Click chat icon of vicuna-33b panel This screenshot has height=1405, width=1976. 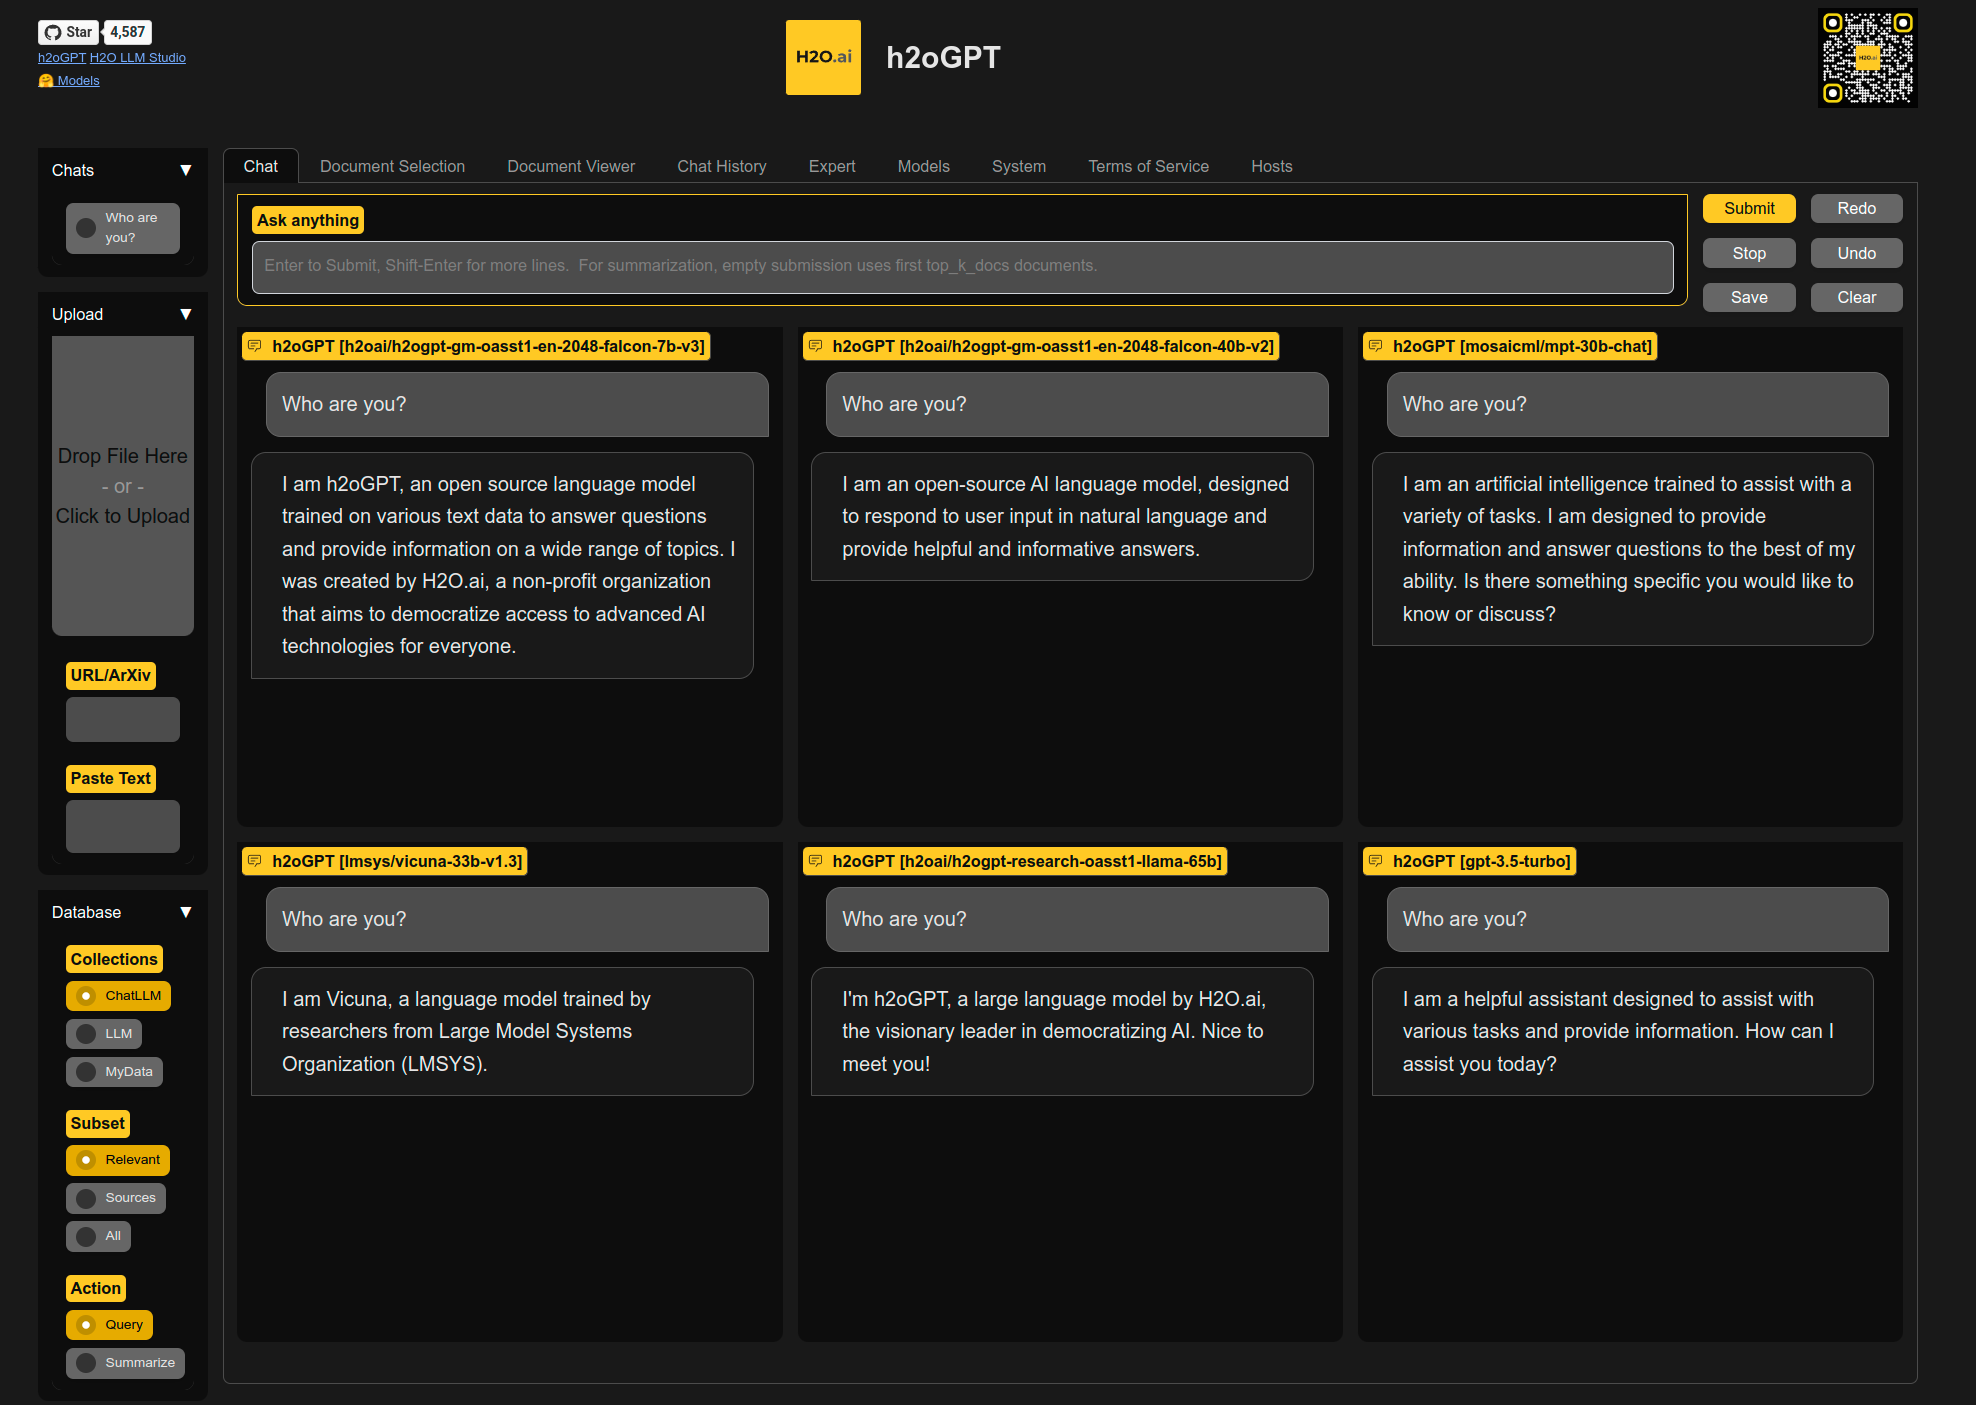point(256,861)
